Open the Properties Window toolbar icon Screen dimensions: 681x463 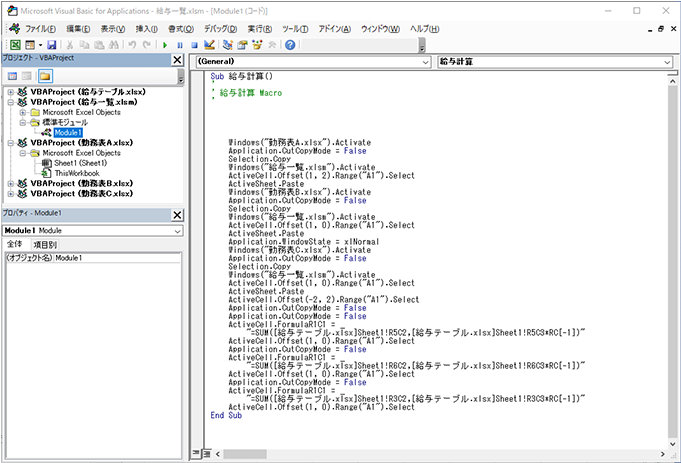pos(242,45)
